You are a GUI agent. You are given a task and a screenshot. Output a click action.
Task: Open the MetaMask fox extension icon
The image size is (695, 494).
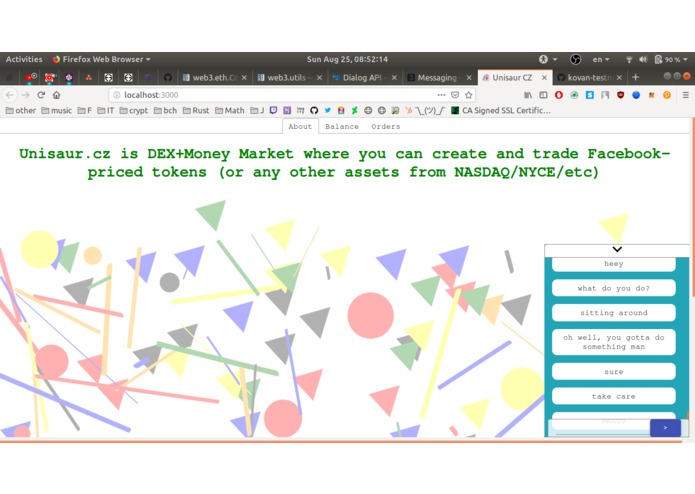point(652,95)
